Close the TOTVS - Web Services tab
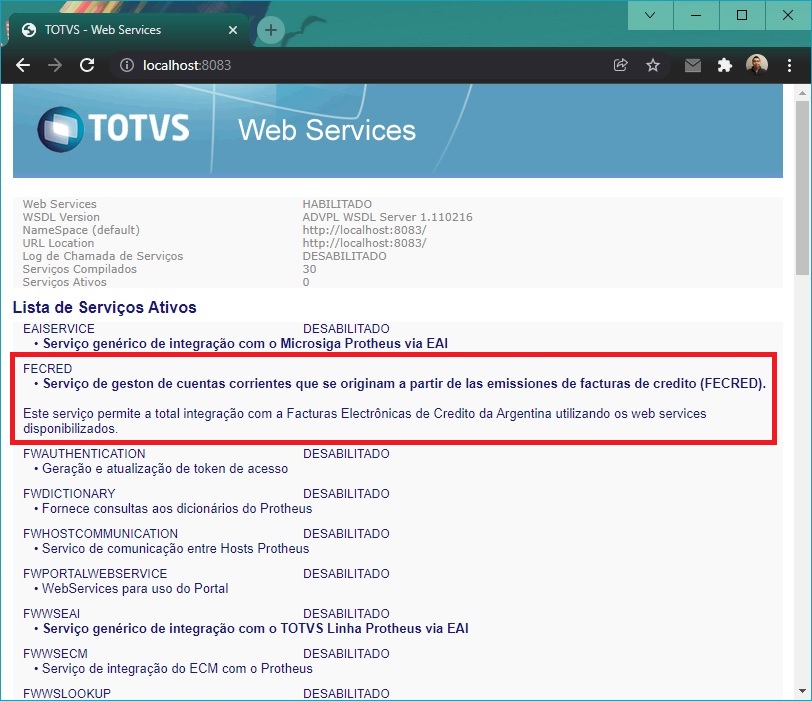This screenshot has width=812, height=701. coord(233,30)
